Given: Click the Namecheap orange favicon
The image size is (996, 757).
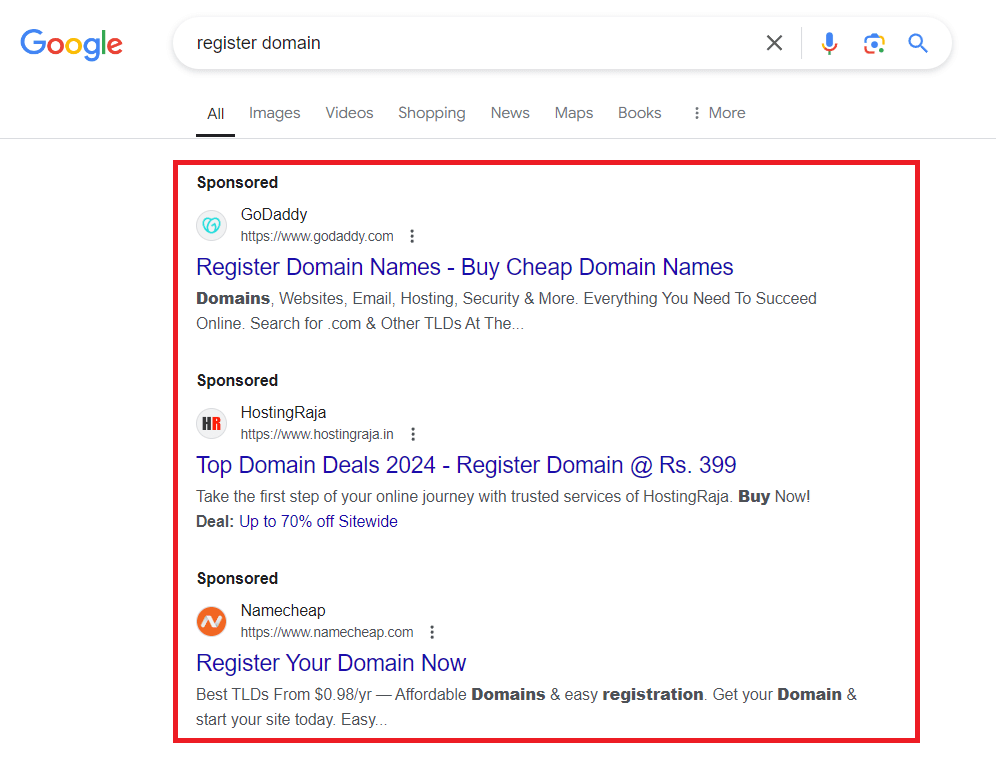Looking at the screenshot, I should [212, 622].
